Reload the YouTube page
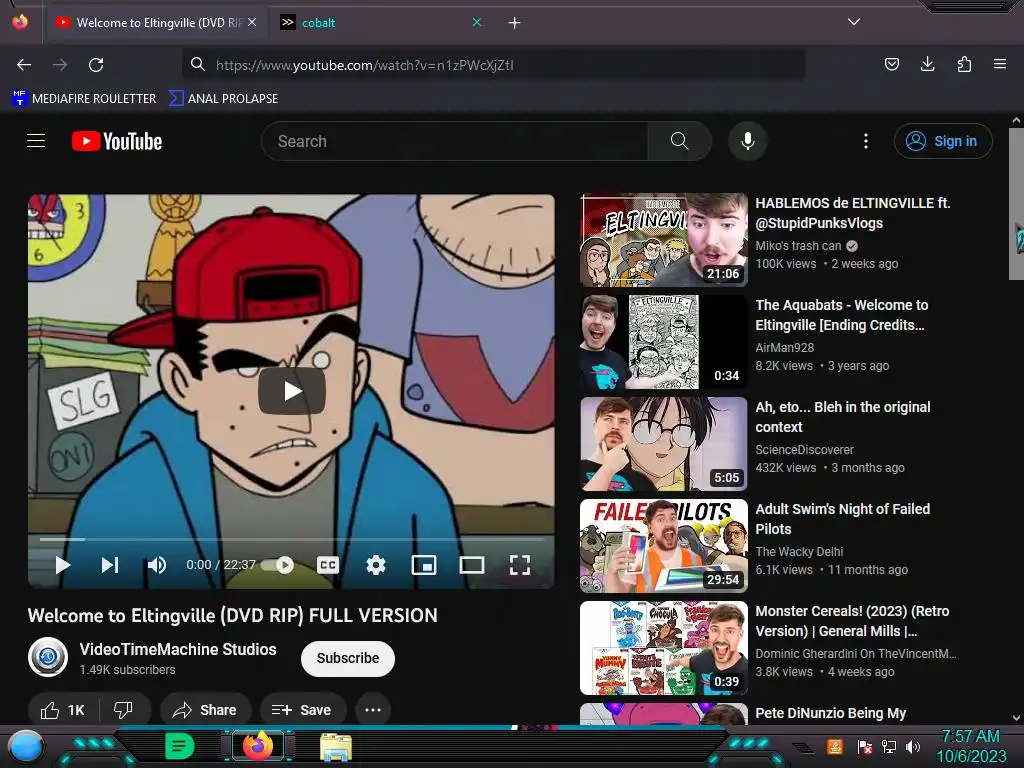This screenshot has height=768, width=1024. tap(96, 65)
